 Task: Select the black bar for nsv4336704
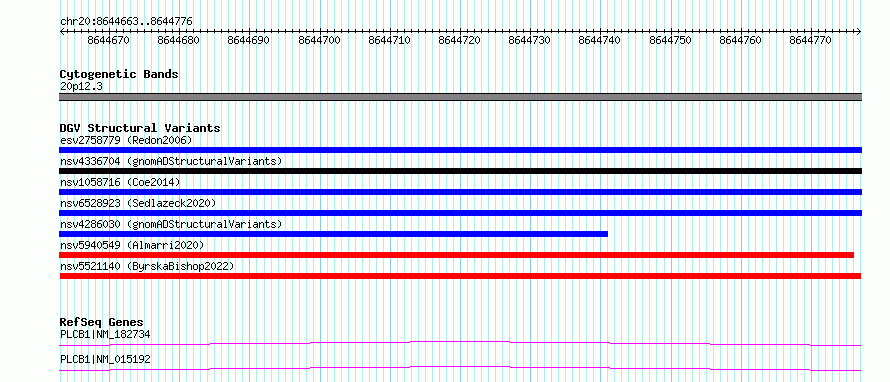(x=460, y=171)
